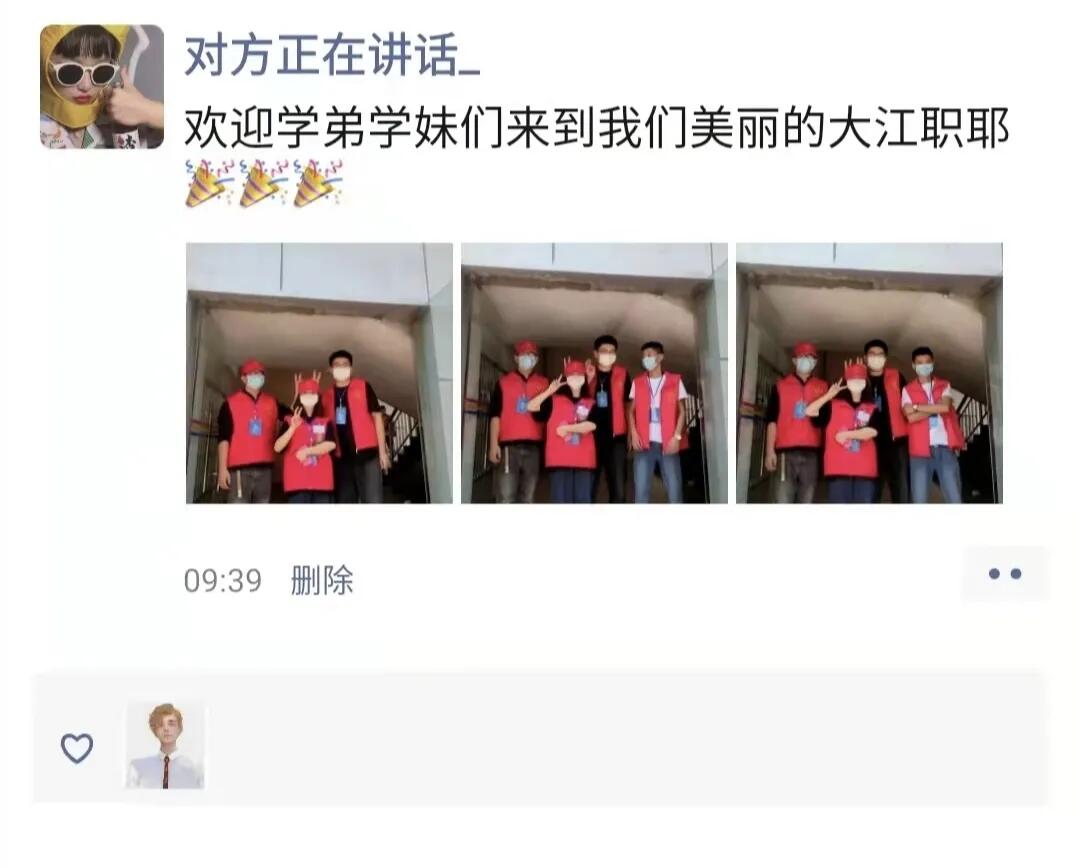Image resolution: width=1080 pixels, height=868 pixels.
Task: Tap arms-crossed person in the third photo
Action: (932, 424)
